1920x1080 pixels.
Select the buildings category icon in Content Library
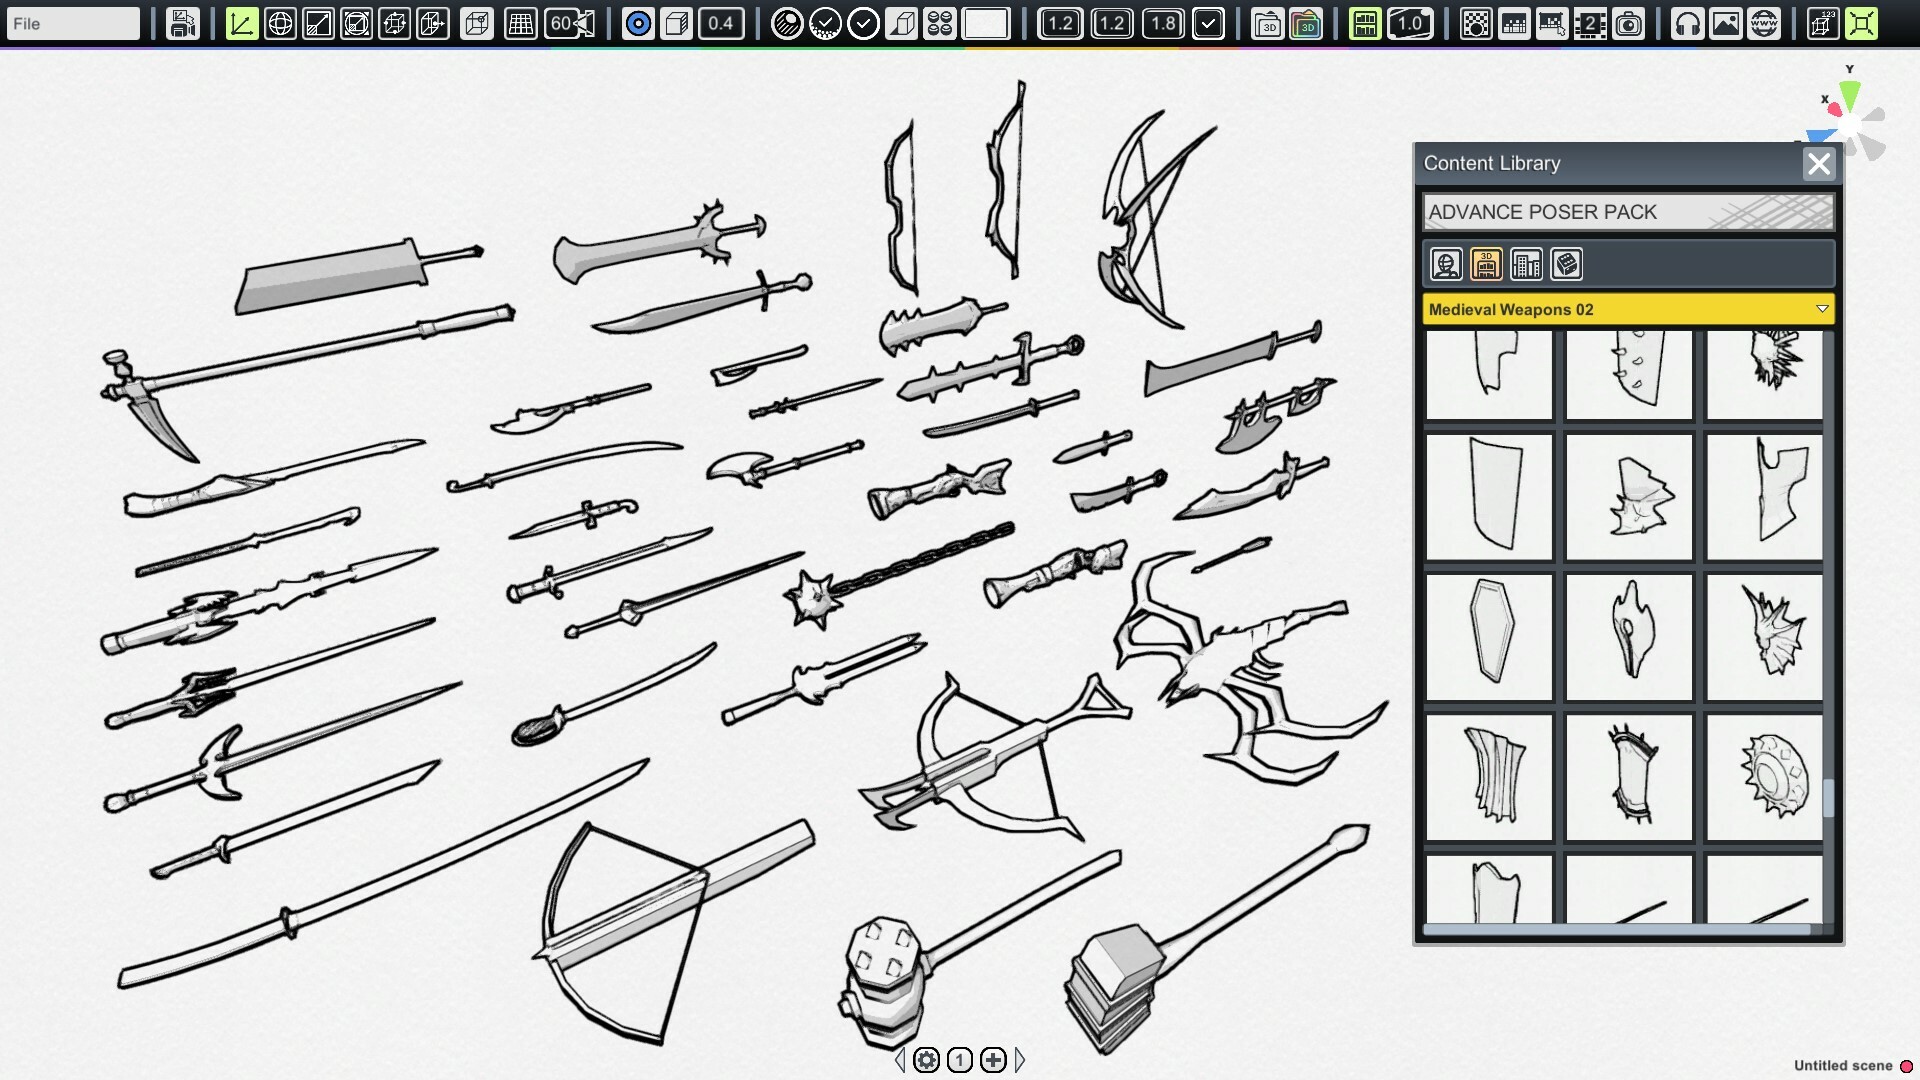click(1524, 264)
